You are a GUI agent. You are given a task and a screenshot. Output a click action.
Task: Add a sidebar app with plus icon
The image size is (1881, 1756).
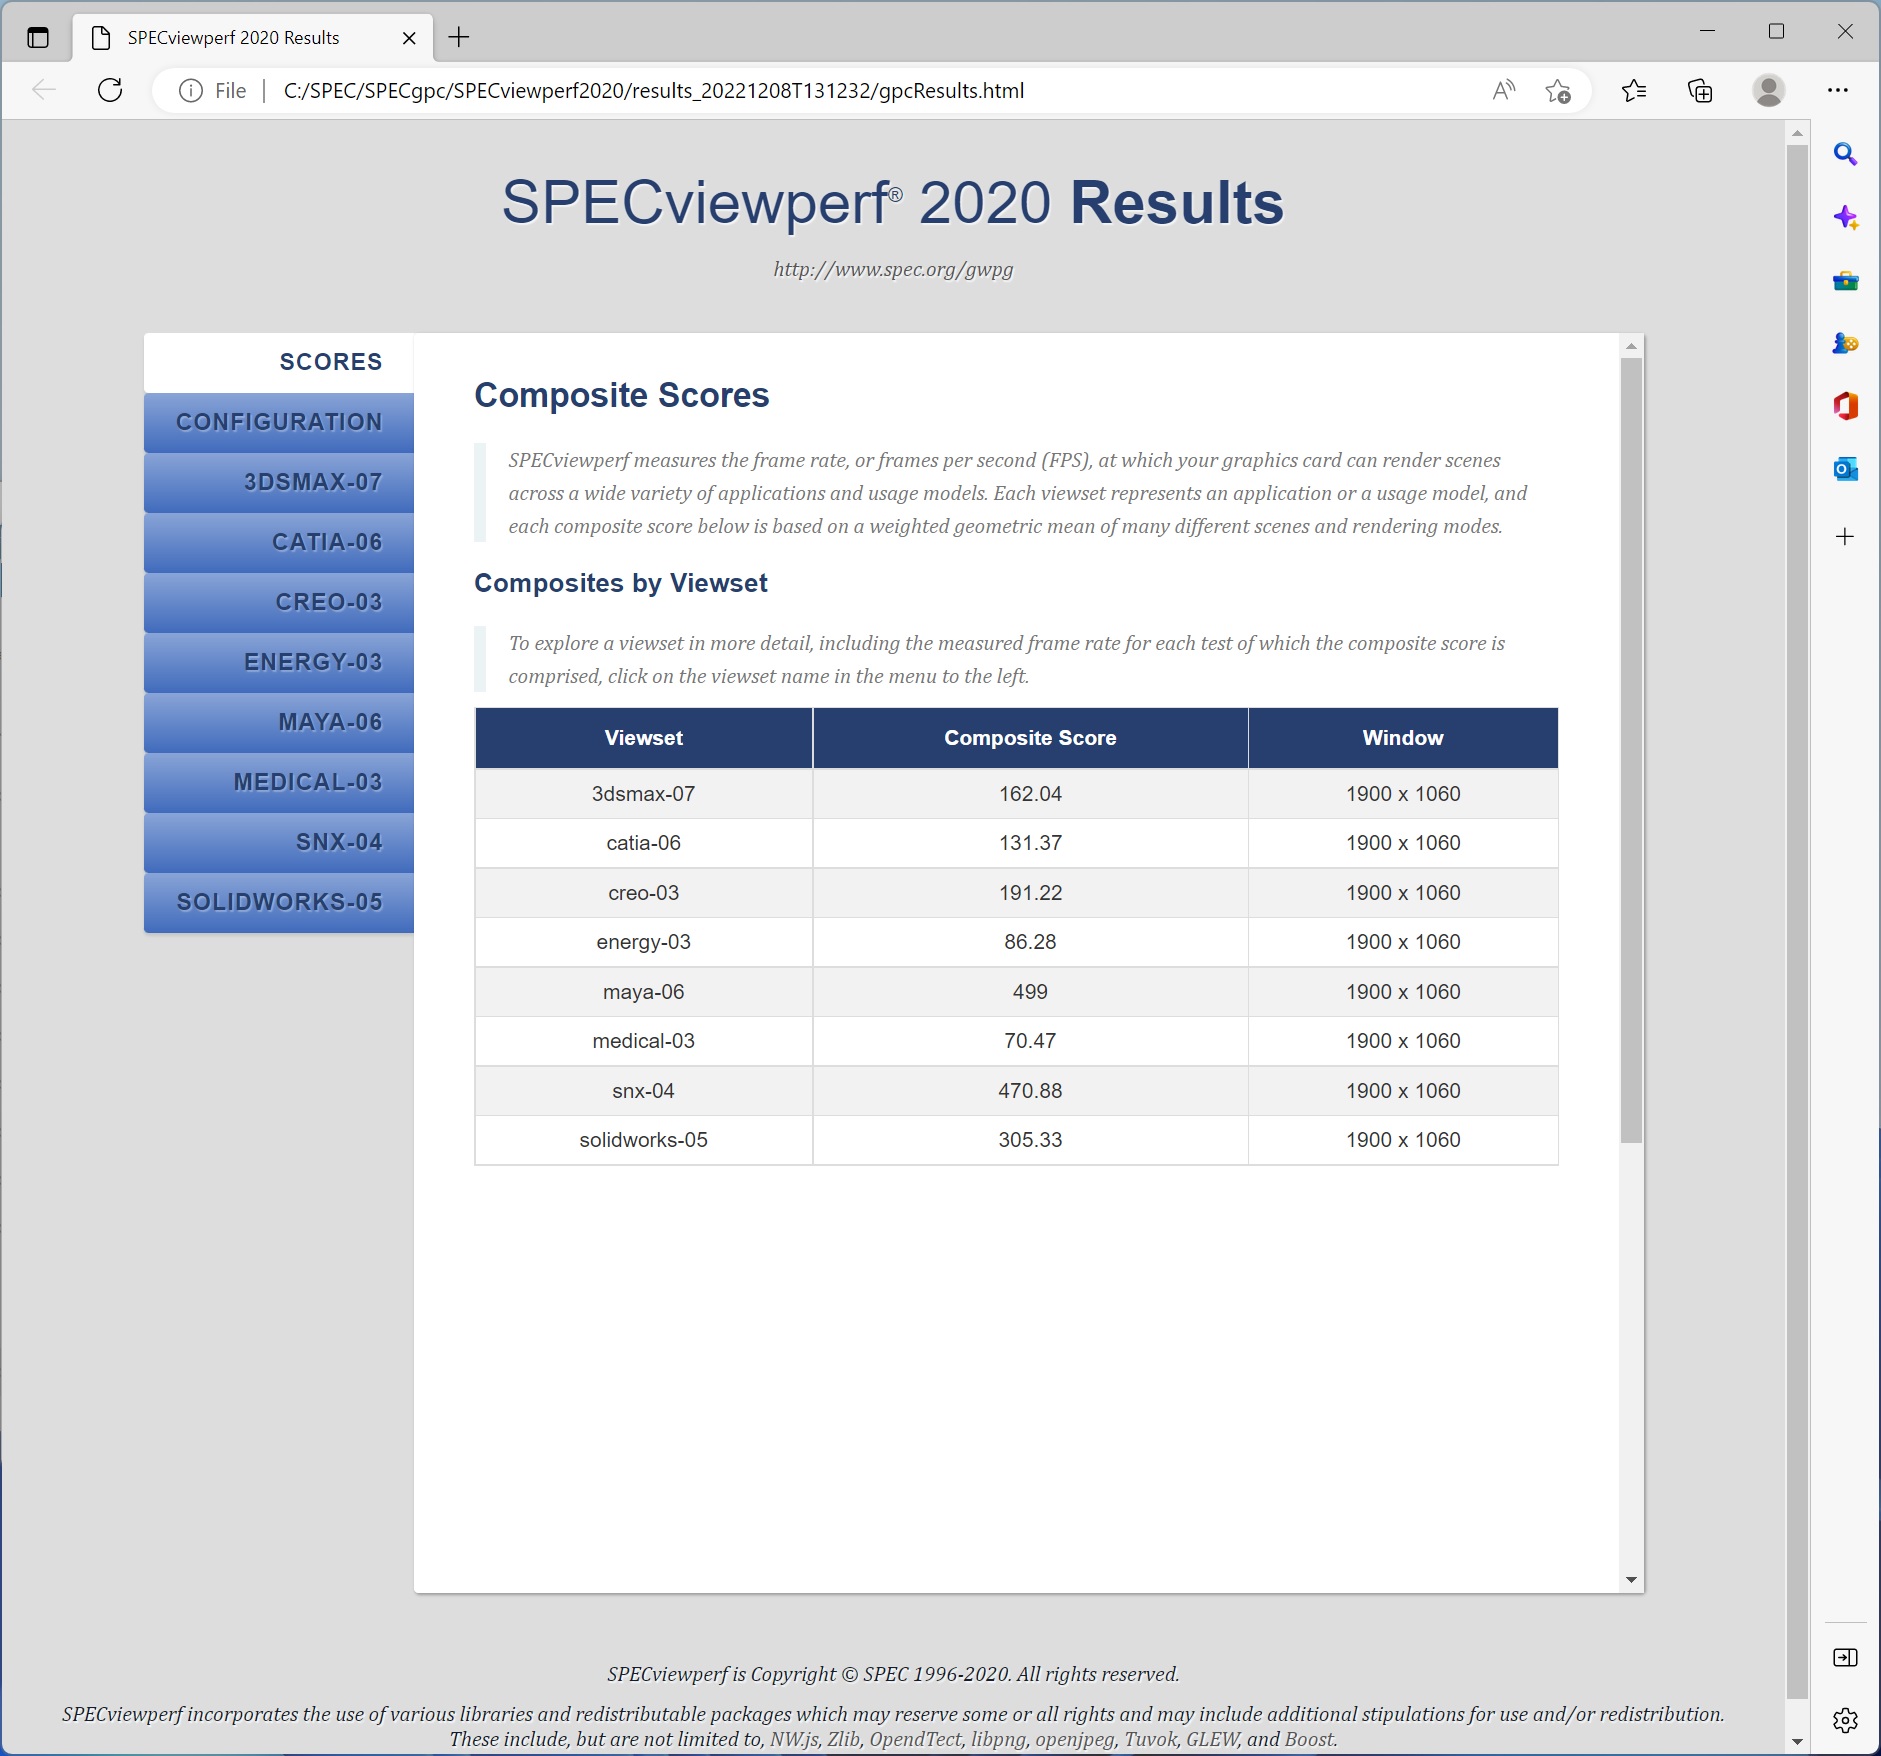(1845, 537)
